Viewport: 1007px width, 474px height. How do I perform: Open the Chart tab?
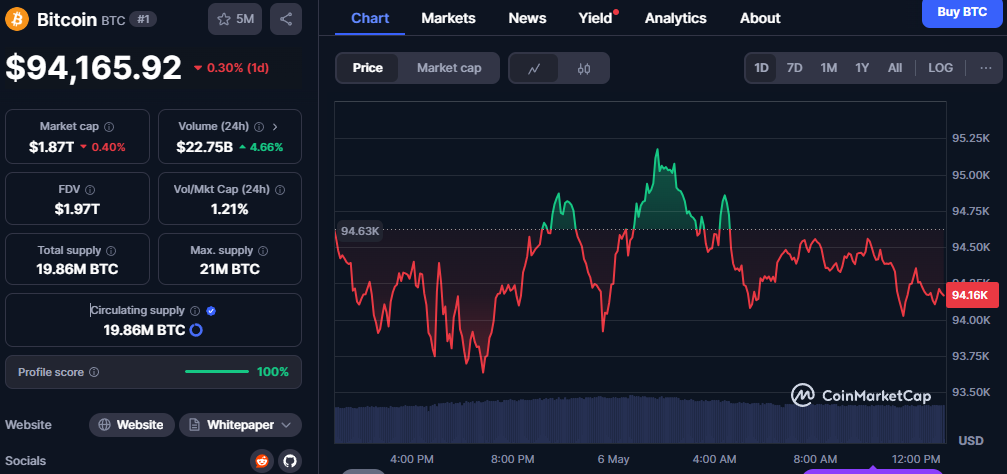(x=370, y=18)
